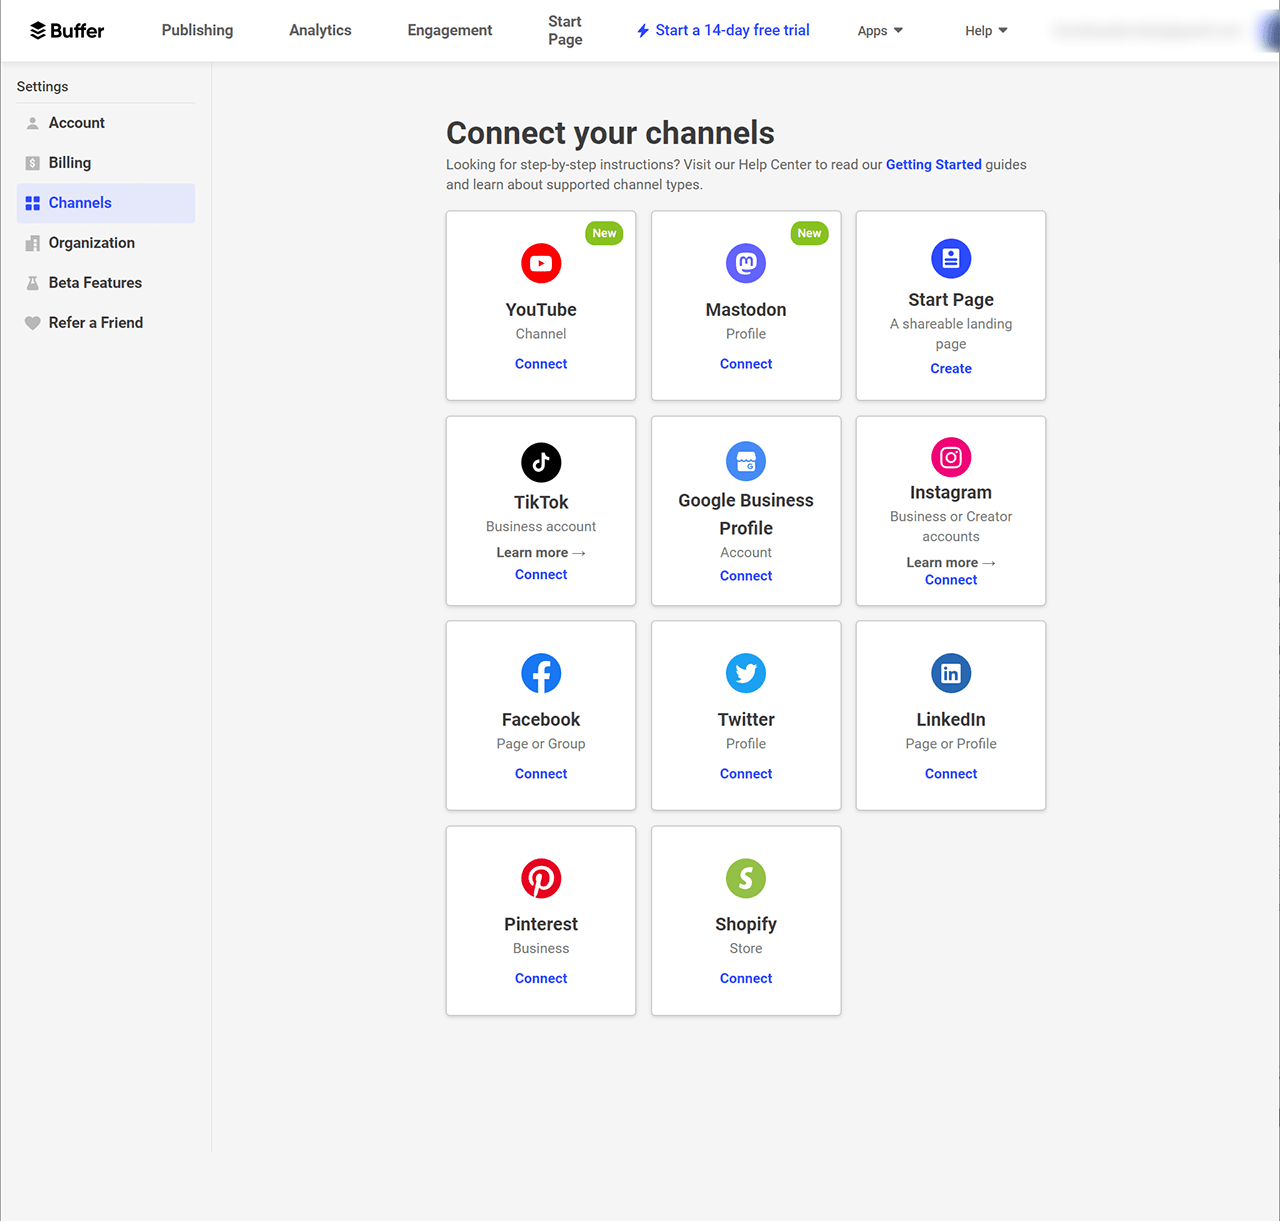
Task: Click the Google Business Profile icon
Action: pos(746,461)
